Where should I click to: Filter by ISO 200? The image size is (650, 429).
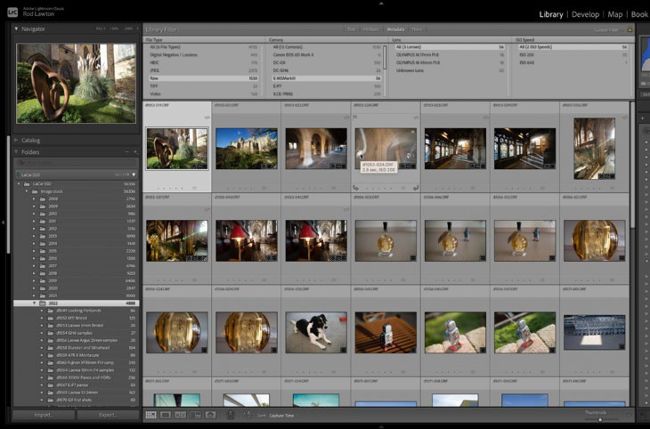point(573,55)
